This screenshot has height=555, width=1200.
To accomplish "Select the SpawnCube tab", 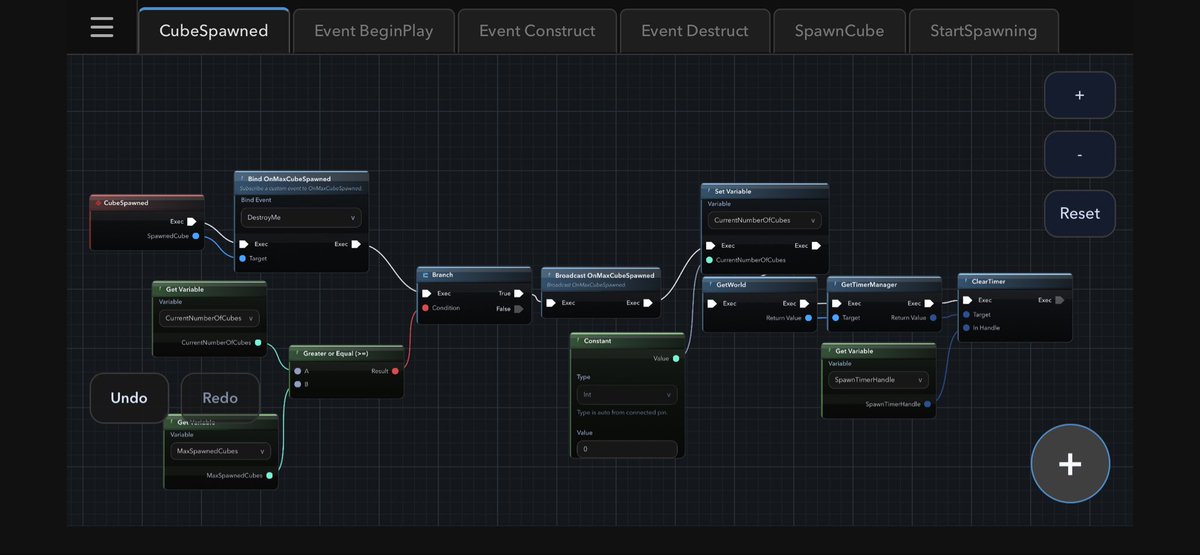I will click(x=840, y=31).
